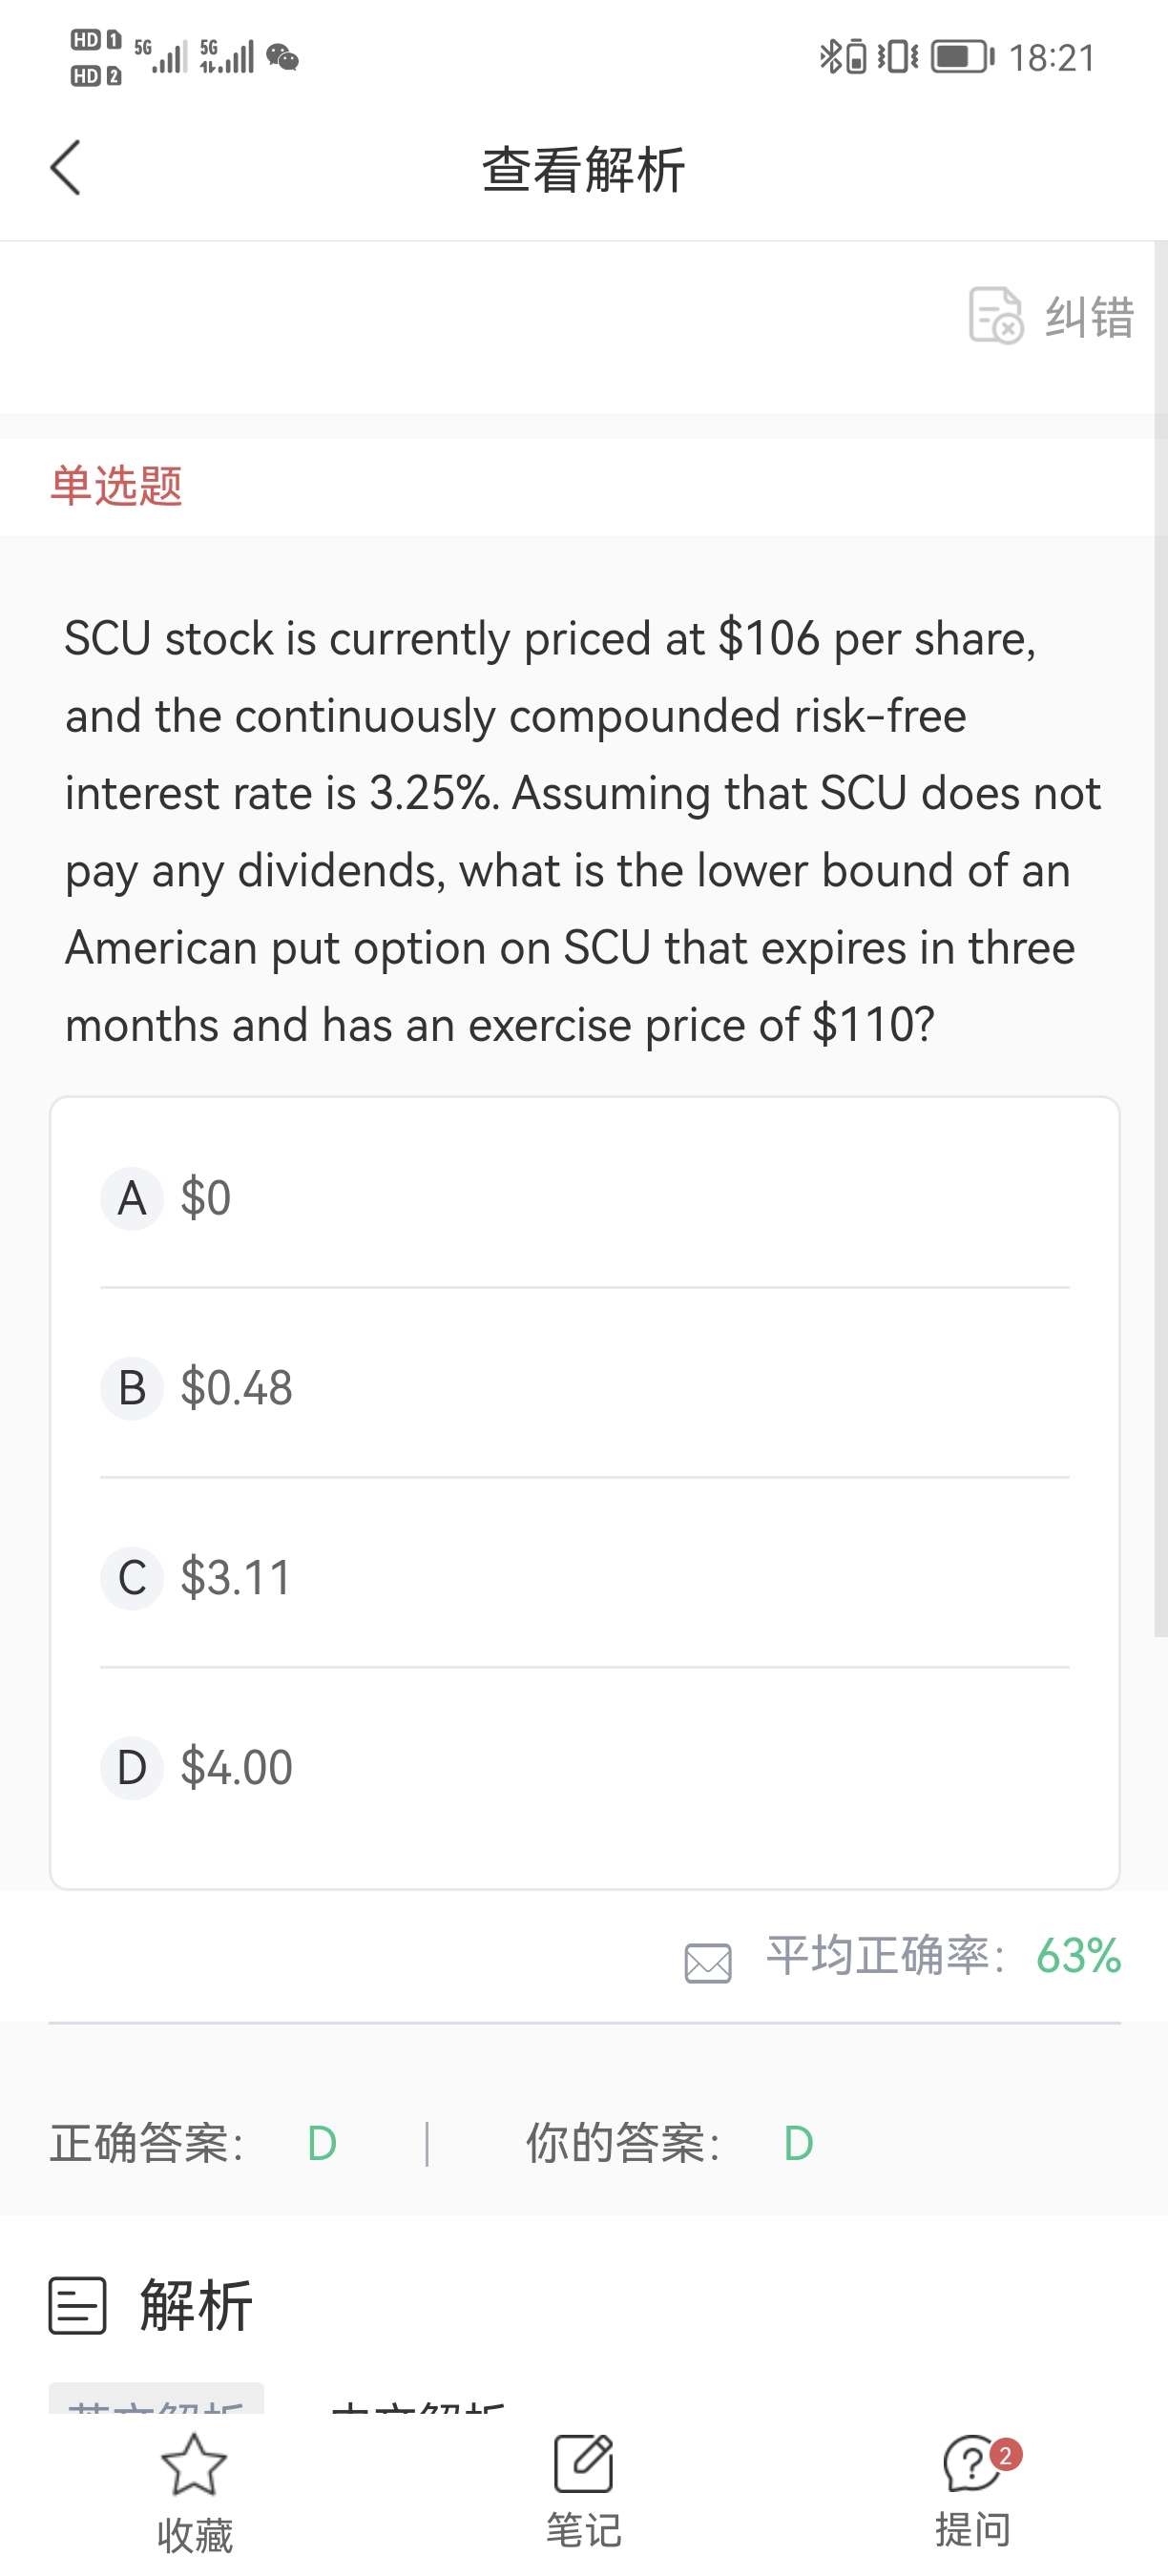Tap the right-side scrollbar
This screenshot has width=1168, height=2576.
pos(1160,940)
